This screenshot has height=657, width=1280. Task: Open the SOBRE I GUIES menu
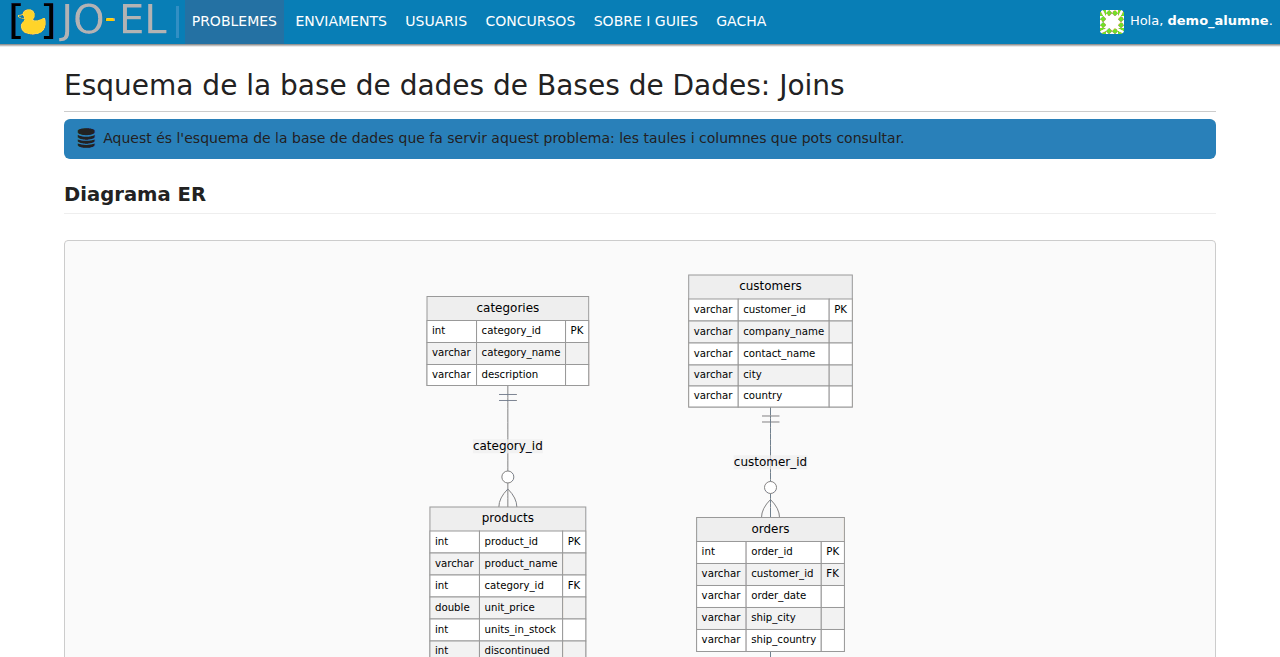[646, 21]
